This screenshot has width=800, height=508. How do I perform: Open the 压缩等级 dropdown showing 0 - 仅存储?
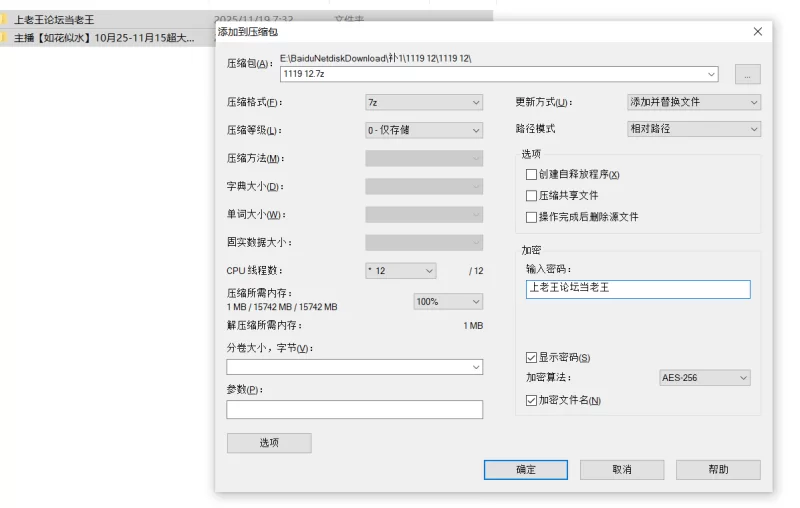pos(424,130)
